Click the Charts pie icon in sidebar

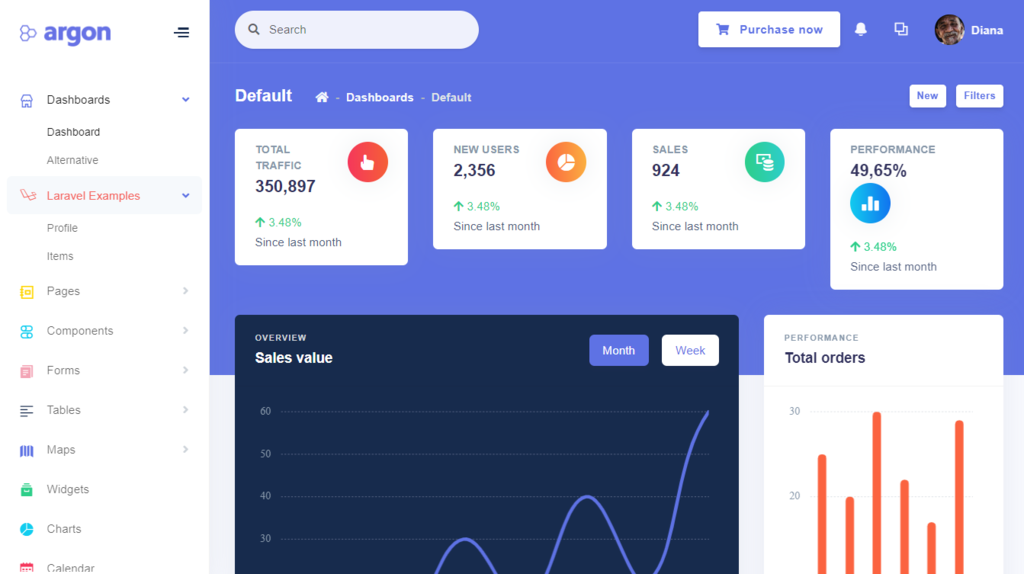[x=26, y=529]
